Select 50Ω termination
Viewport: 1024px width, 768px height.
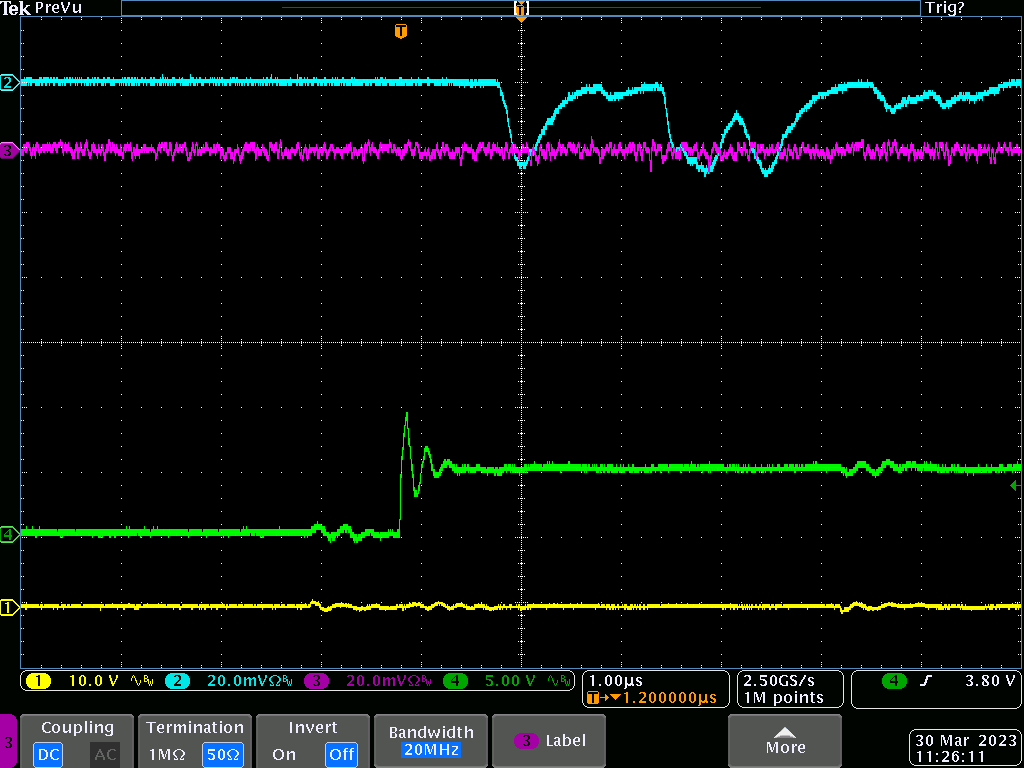(222, 754)
